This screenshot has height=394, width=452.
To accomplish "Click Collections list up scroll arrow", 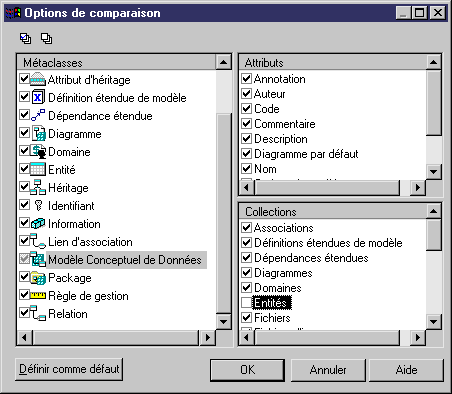I will [x=433, y=211].
